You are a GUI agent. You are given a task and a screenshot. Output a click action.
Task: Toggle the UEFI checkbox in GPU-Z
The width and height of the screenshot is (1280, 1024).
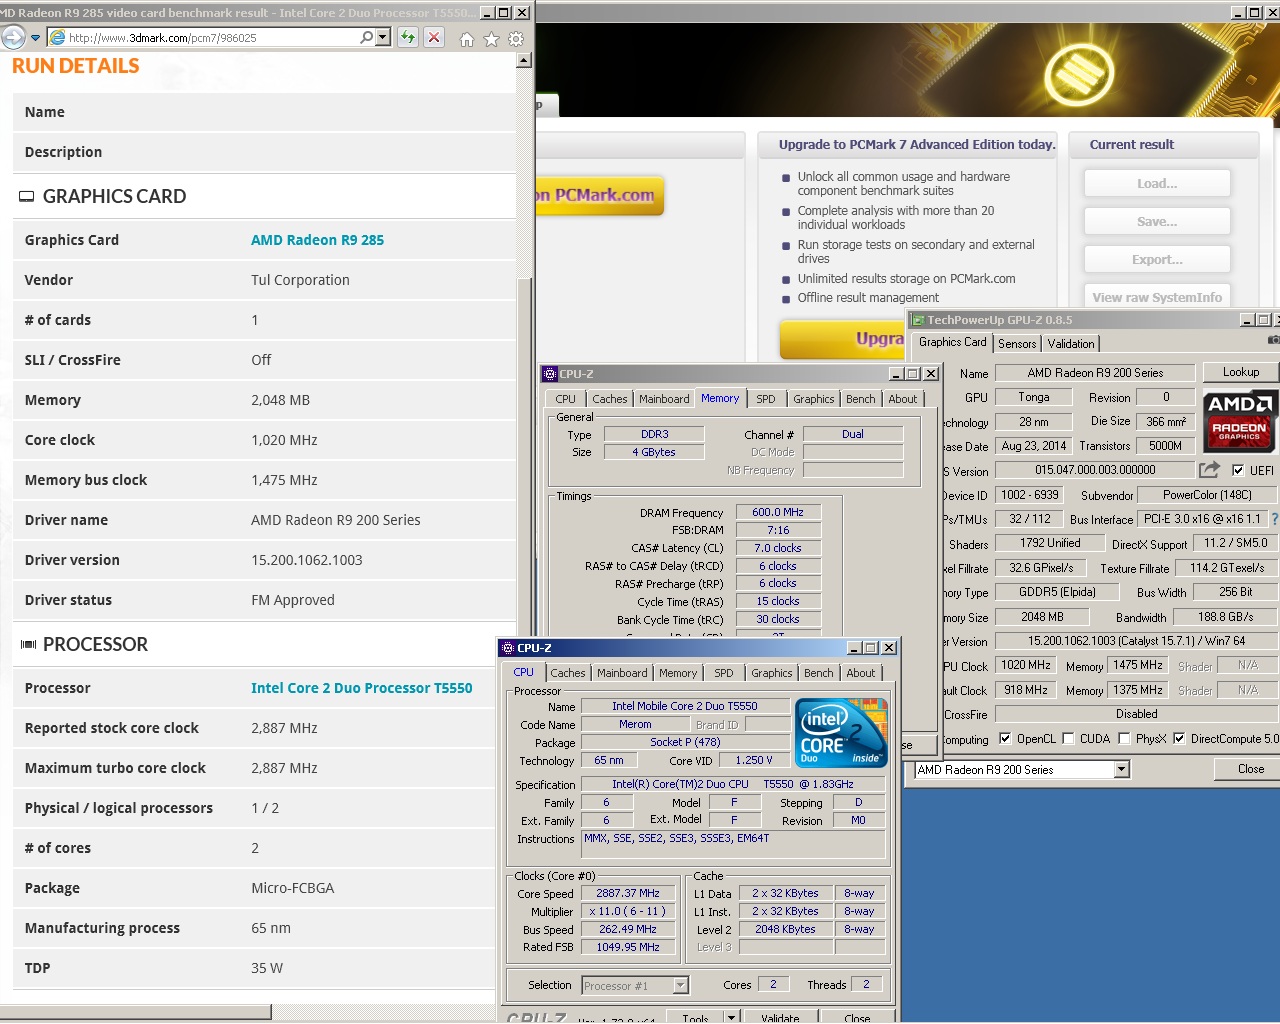tap(1238, 470)
